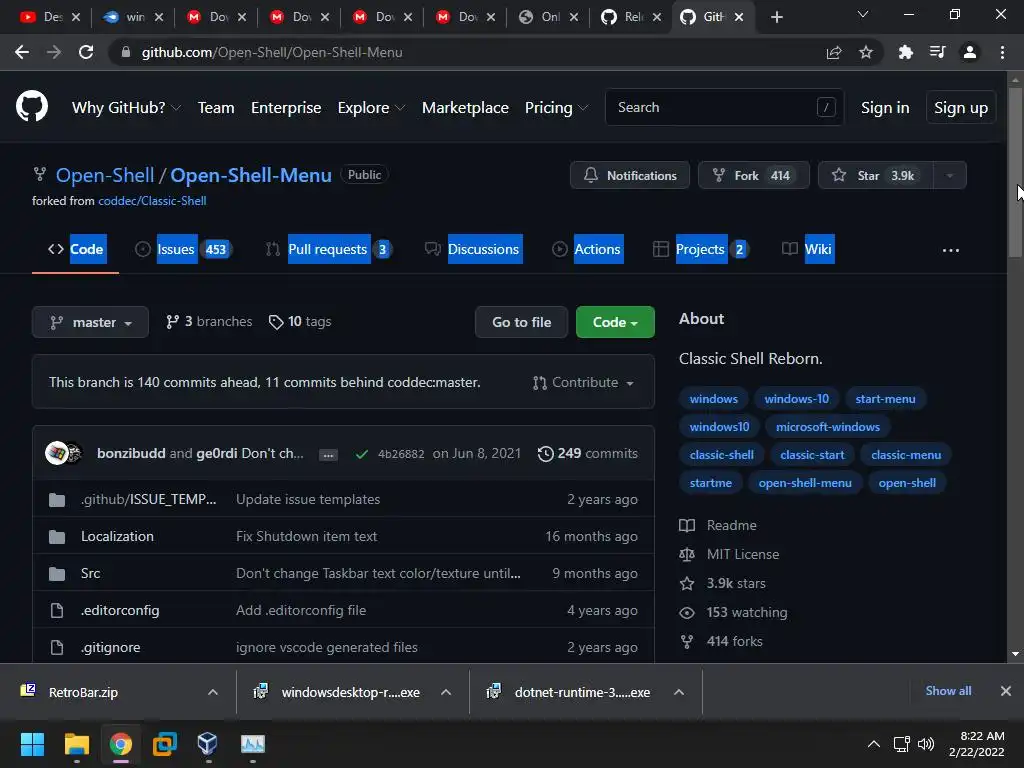Open coddec/Classic-Shell parent repo link
Image resolution: width=1024 pixels, height=768 pixels.
[x=152, y=201]
